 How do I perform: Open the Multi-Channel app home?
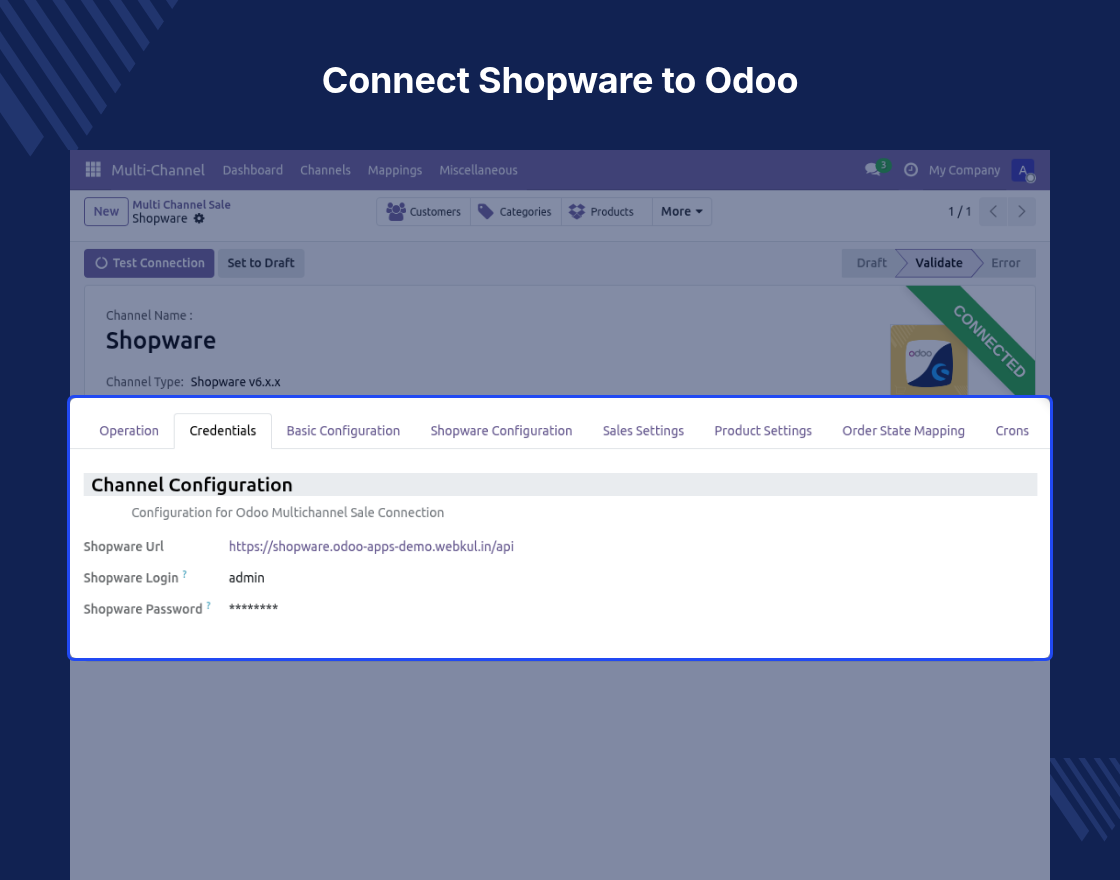pos(158,170)
